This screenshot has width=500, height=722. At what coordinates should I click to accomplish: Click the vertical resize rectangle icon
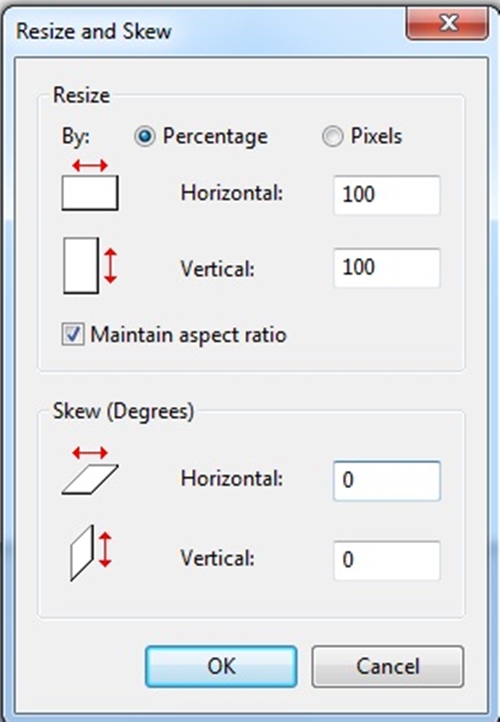tap(90, 266)
